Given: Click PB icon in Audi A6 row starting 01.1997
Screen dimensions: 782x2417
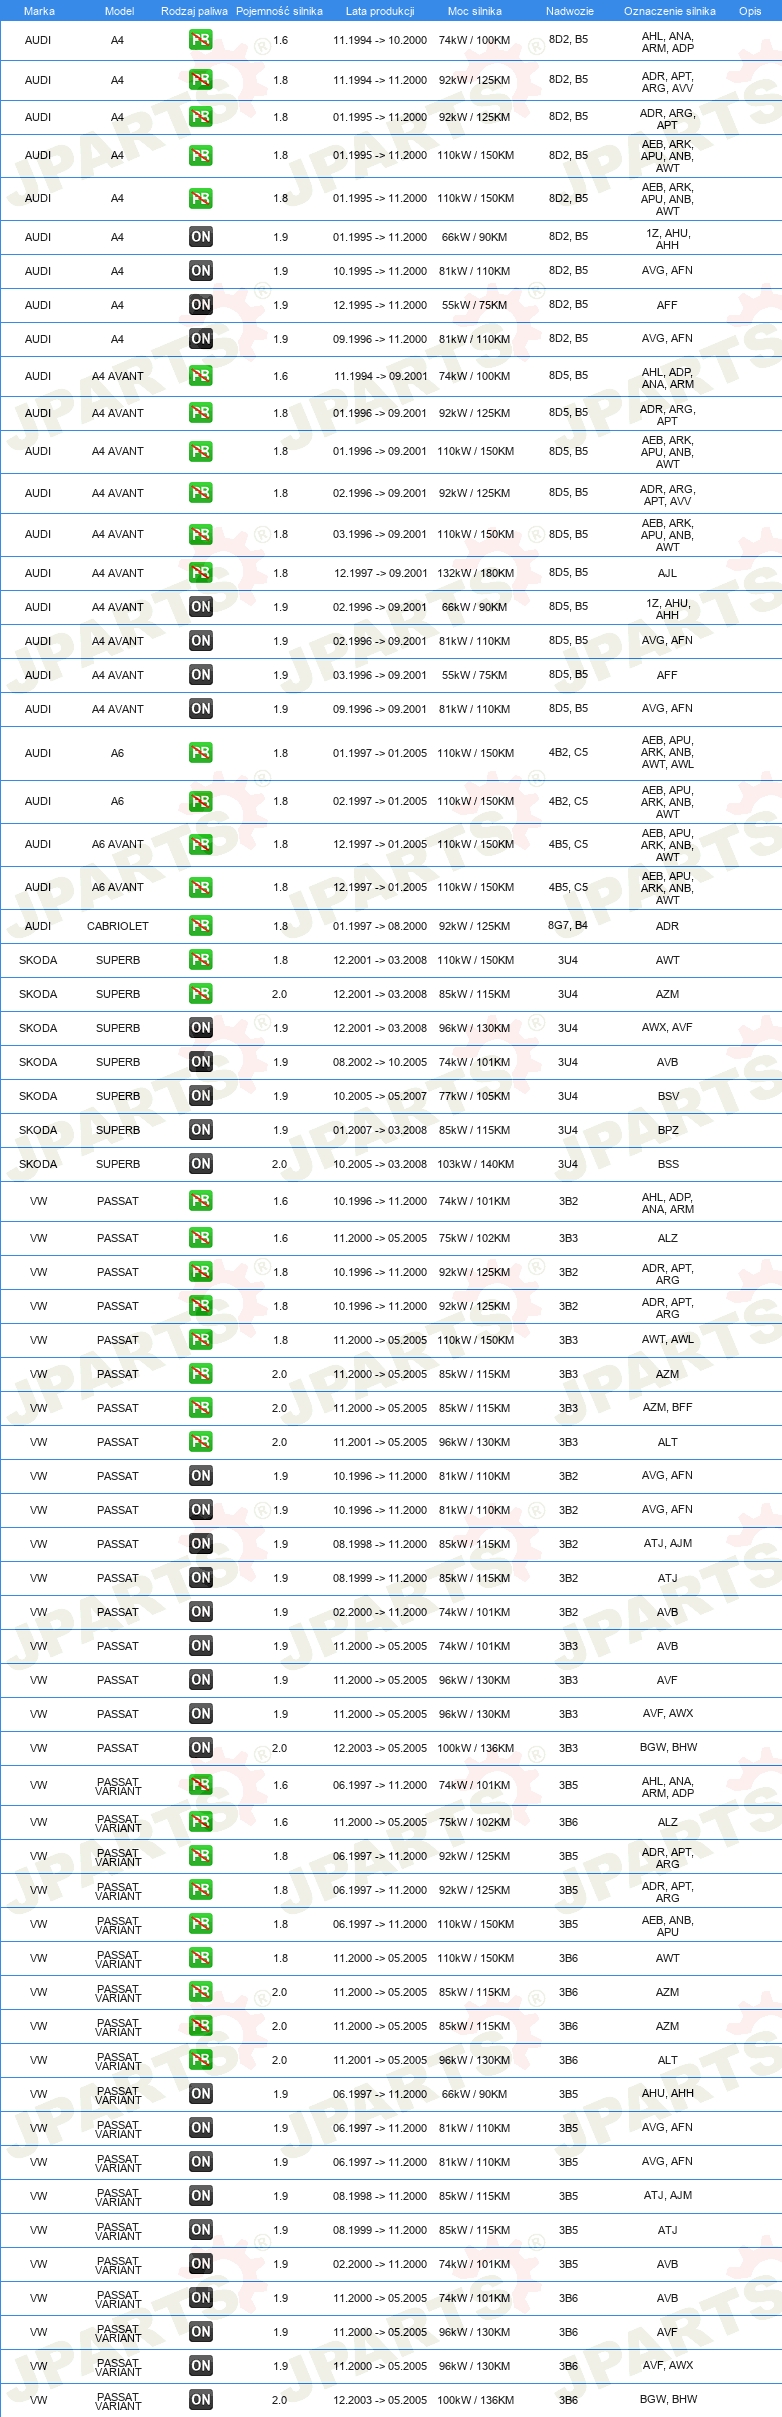Looking at the screenshot, I should pos(201,753).
